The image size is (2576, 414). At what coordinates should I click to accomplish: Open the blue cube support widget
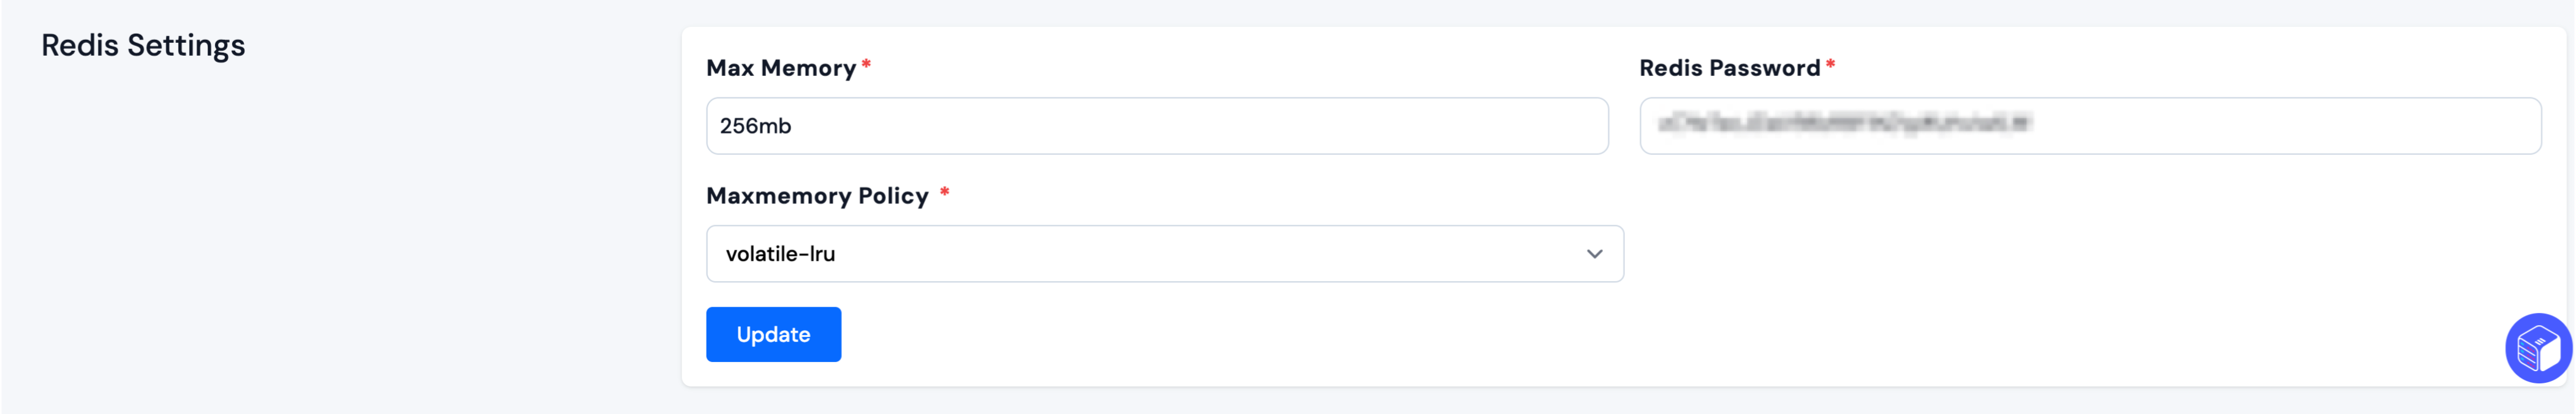coord(2538,348)
